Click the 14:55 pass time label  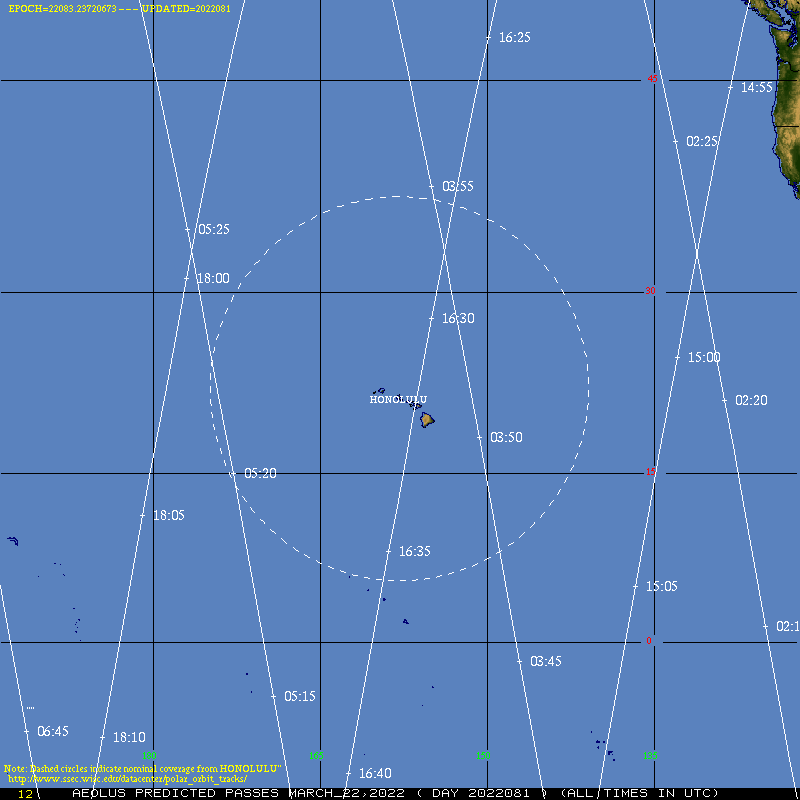point(757,87)
